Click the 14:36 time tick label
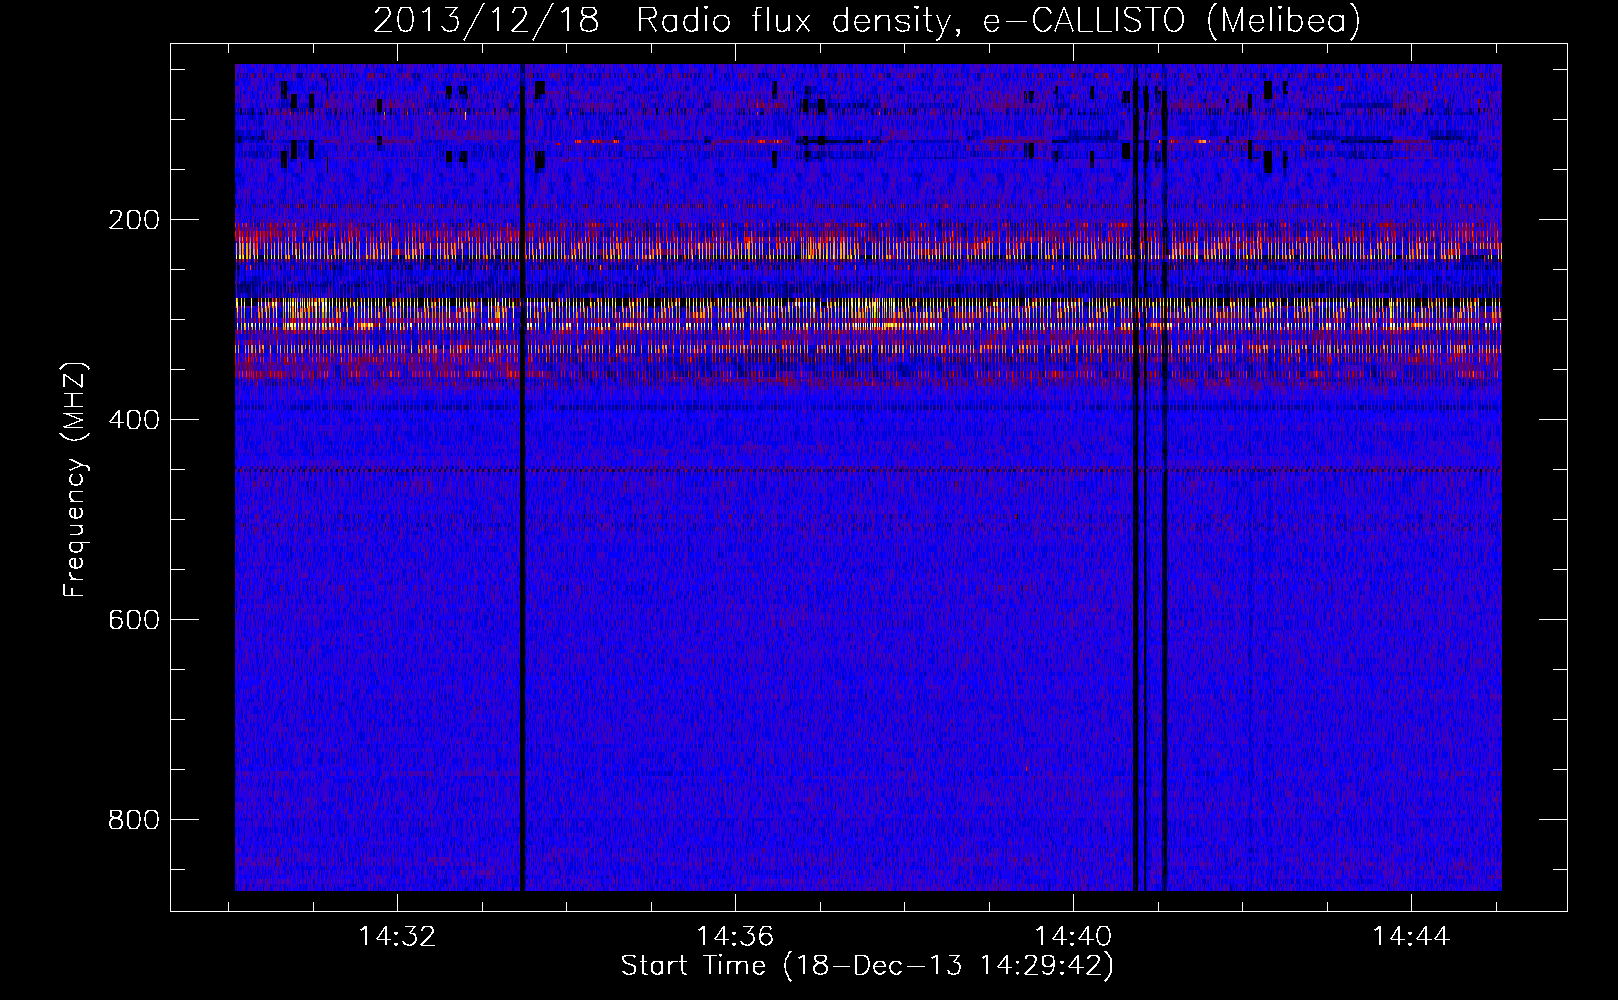Viewport: 1618px width, 1000px height. [735, 937]
